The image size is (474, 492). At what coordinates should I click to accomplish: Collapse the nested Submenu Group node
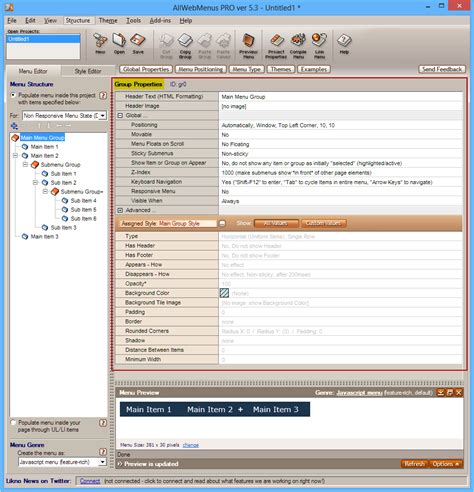(x=45, y=192)
